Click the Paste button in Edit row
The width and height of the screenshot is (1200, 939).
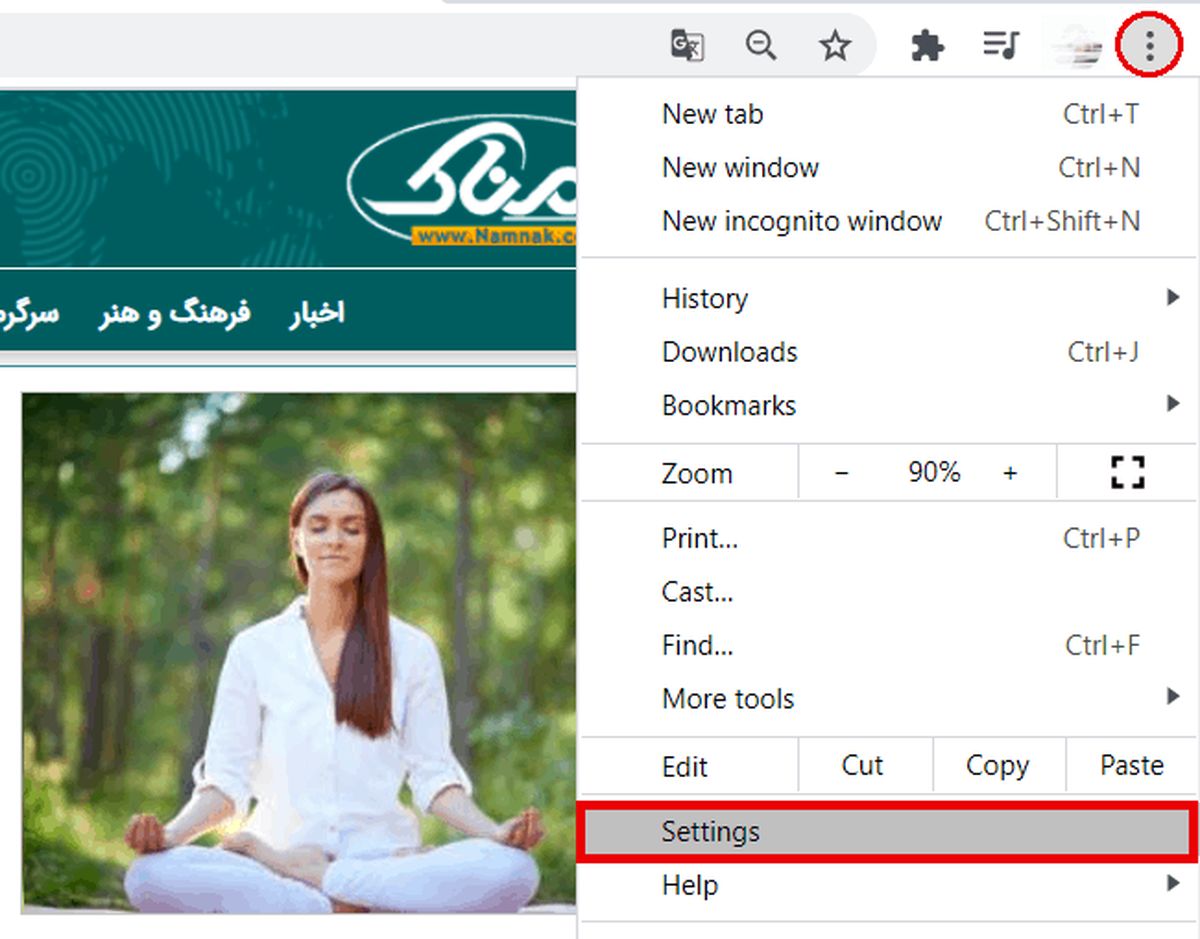(1132, 766)
